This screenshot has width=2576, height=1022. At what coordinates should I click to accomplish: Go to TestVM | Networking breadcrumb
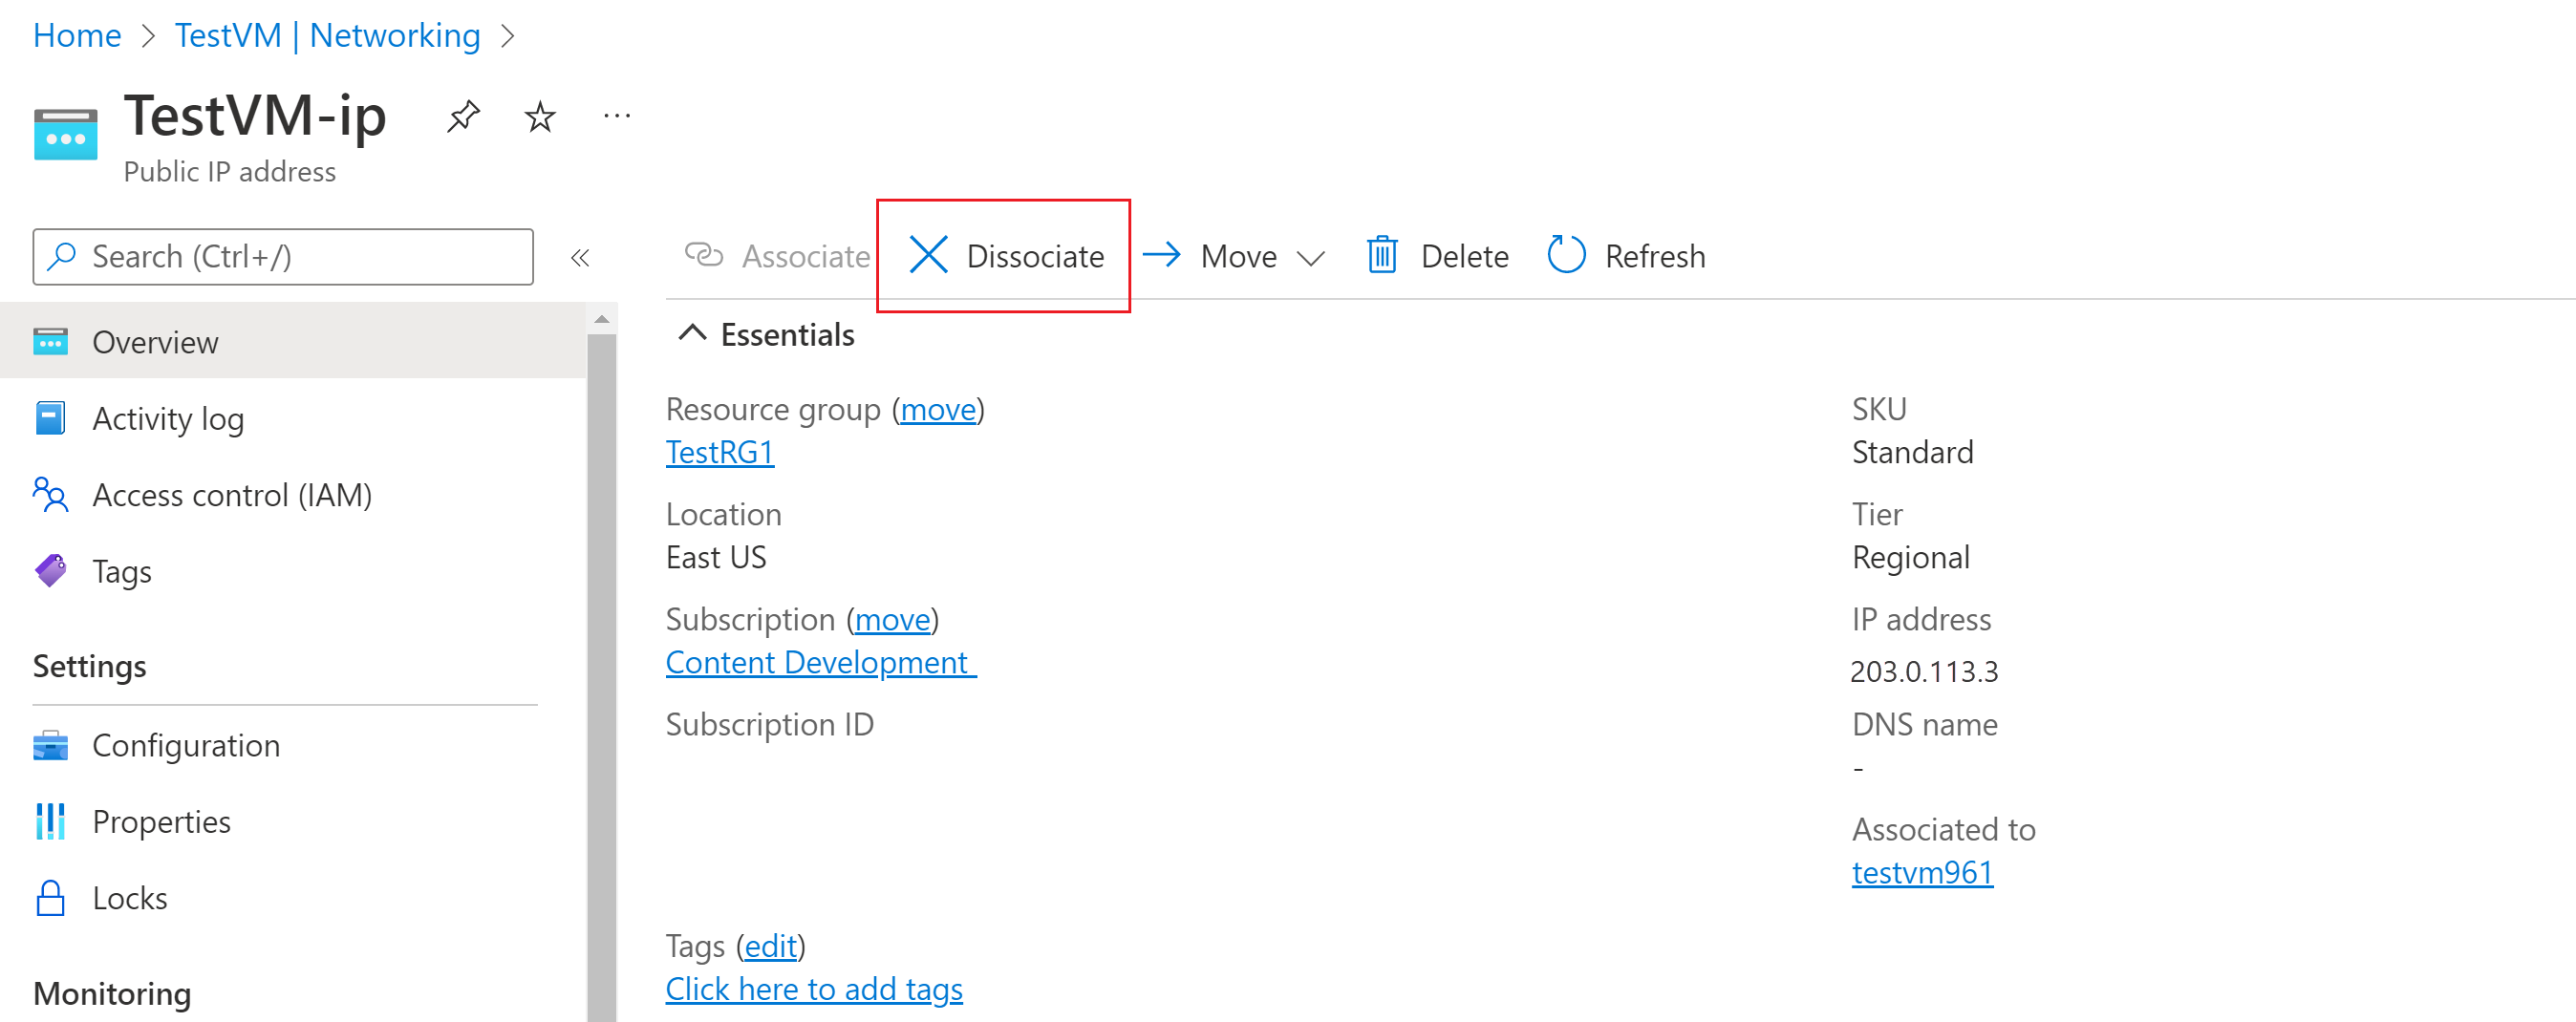(x=327, y=35)
